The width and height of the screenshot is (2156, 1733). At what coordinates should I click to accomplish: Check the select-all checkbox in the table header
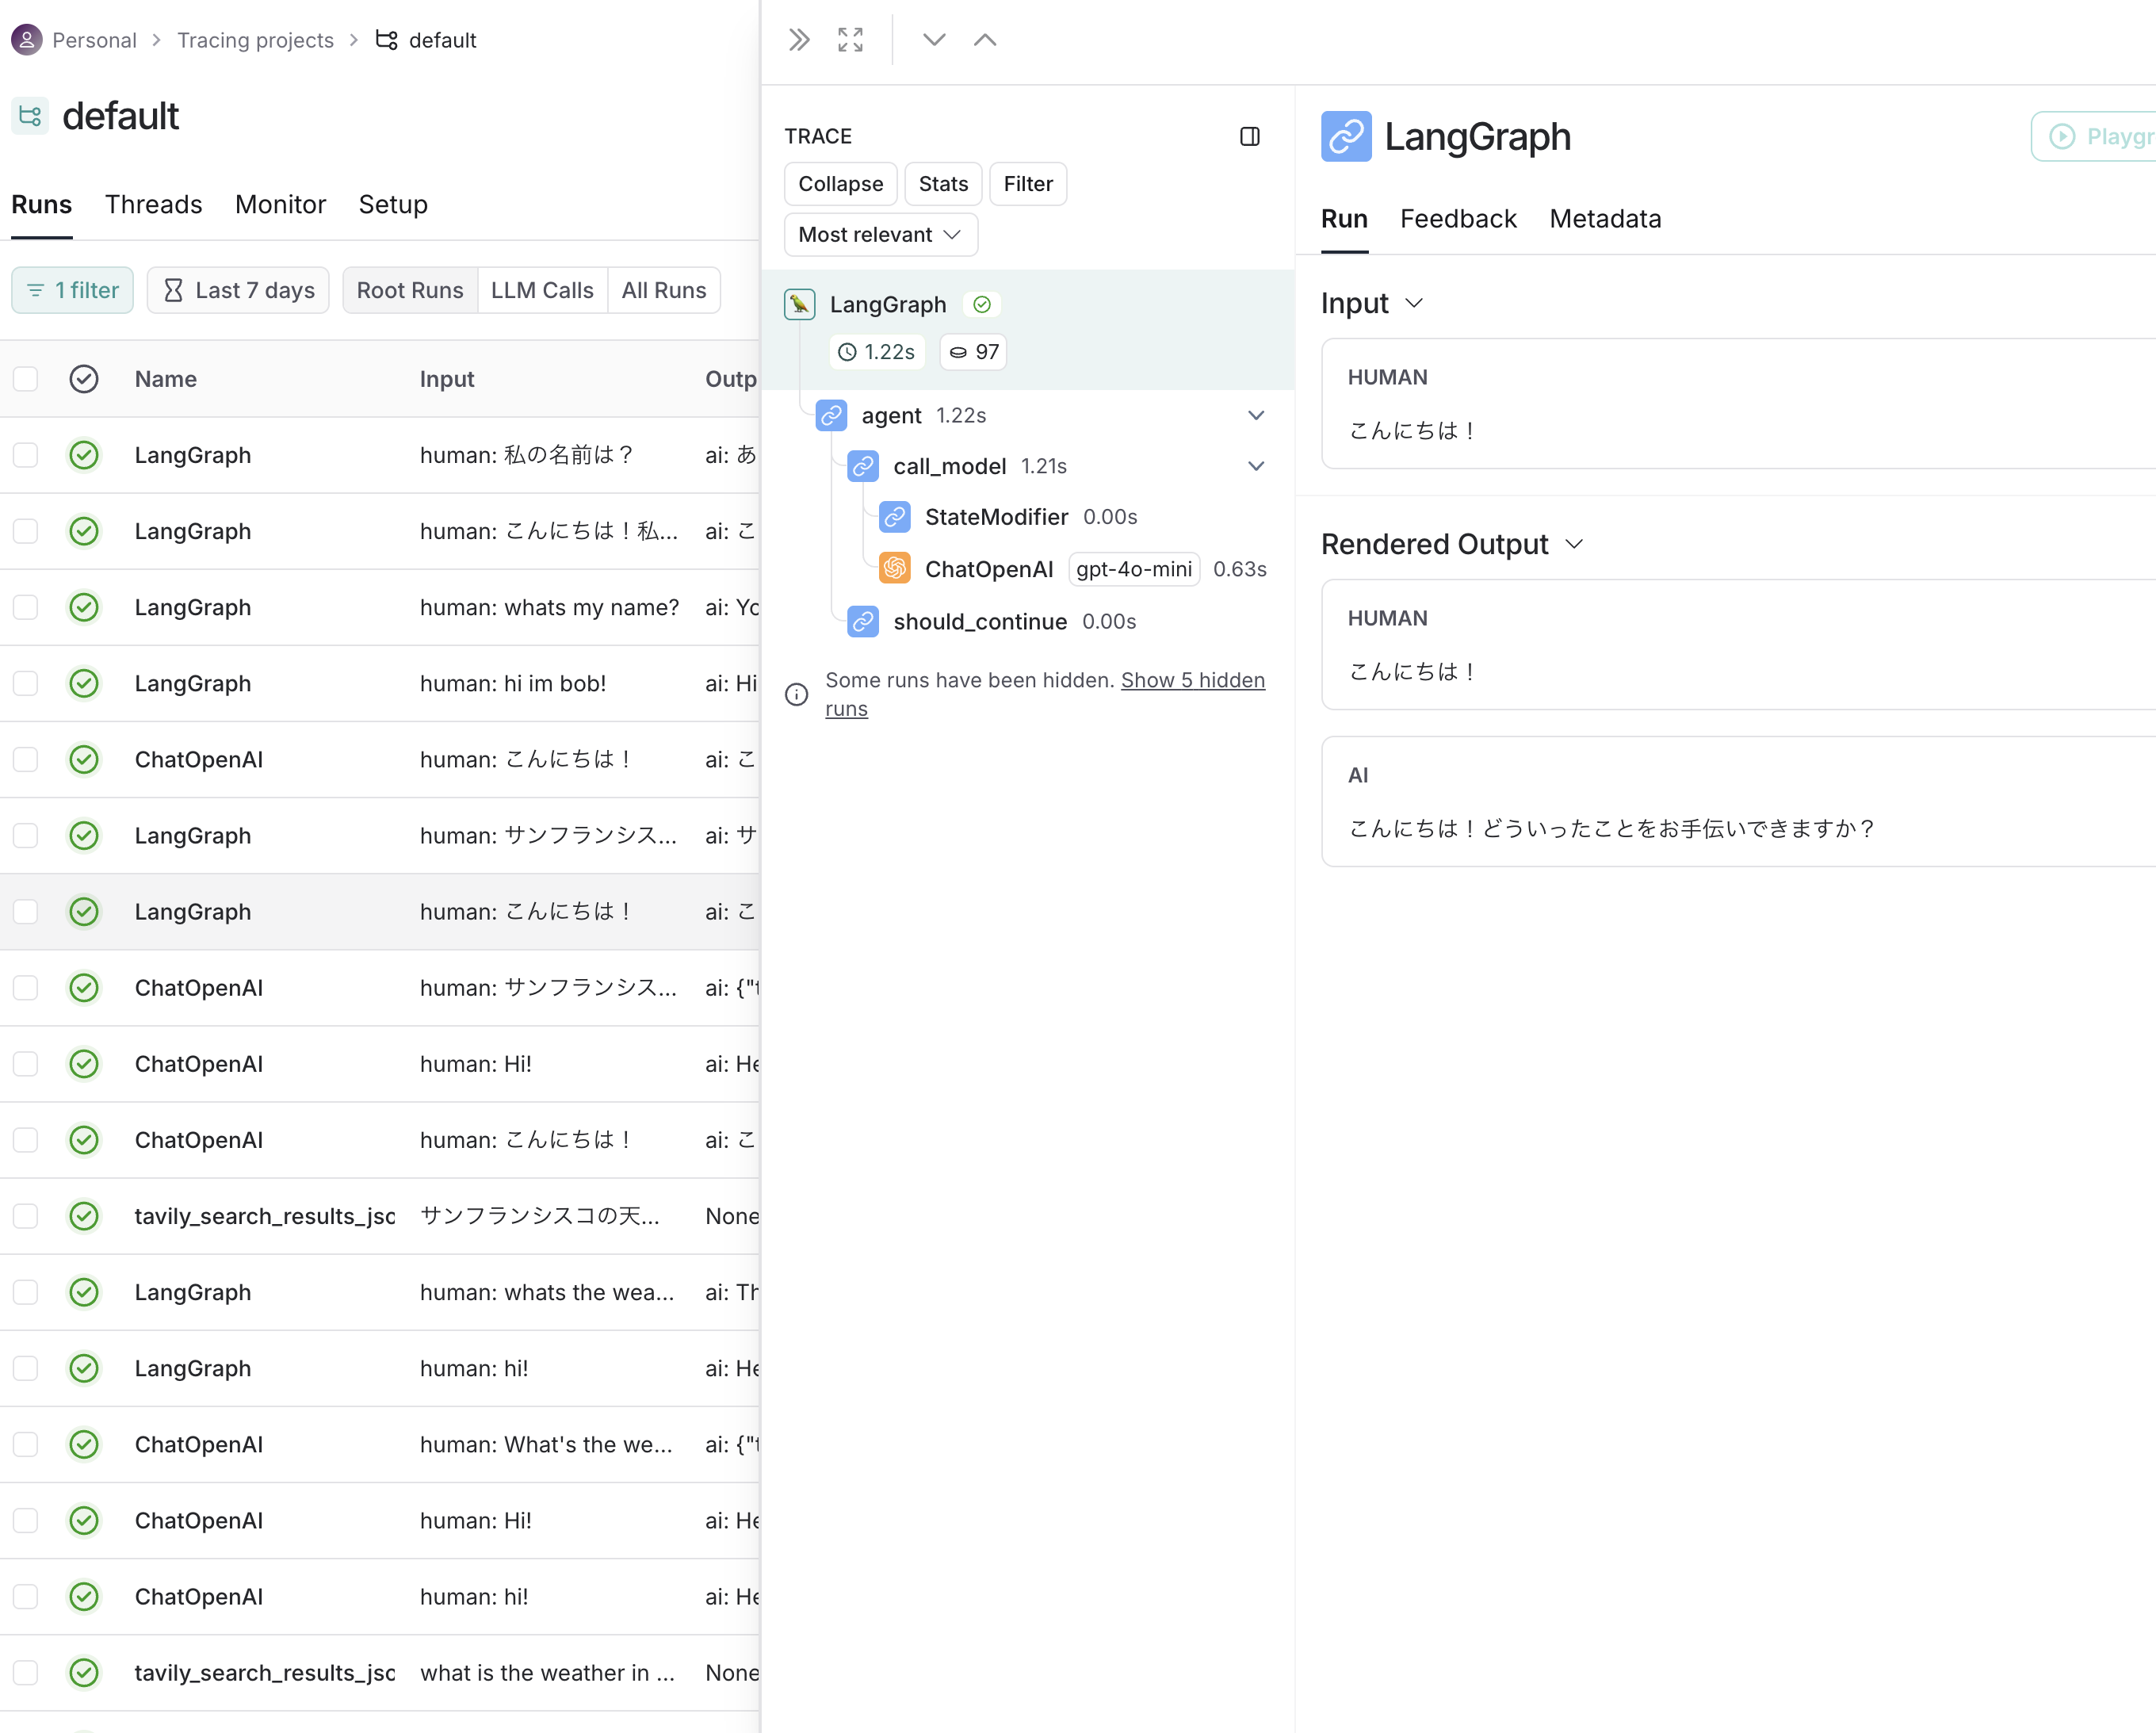(25, 379)
